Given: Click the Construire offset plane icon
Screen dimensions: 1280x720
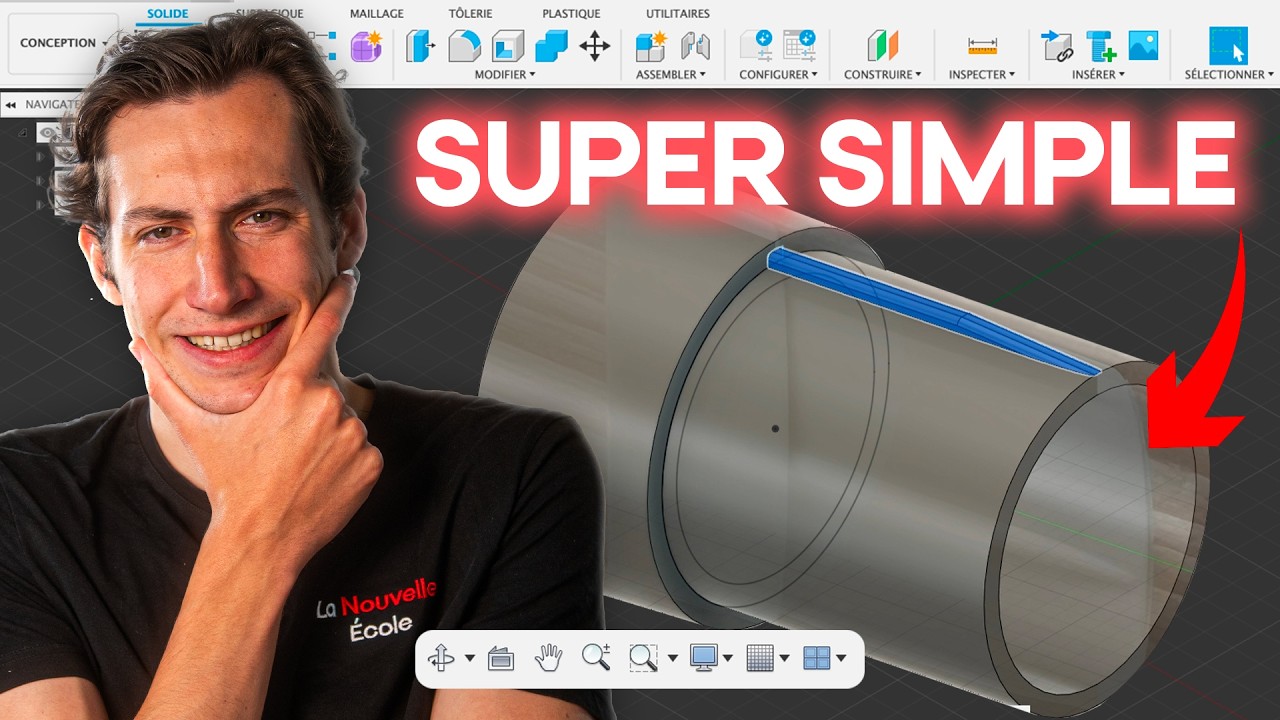Looking at the screenshot, I should [x=883, y=46].
